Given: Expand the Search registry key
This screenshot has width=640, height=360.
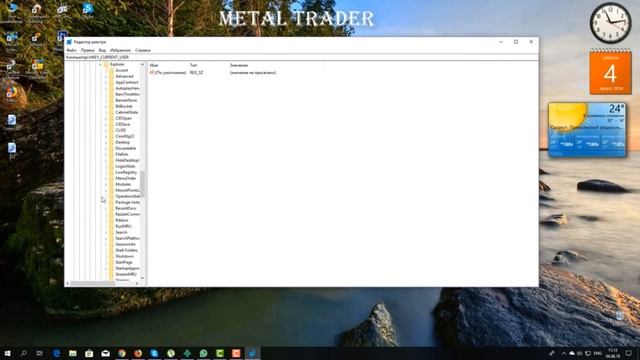Looking at the screenshot, I should 106,232.
